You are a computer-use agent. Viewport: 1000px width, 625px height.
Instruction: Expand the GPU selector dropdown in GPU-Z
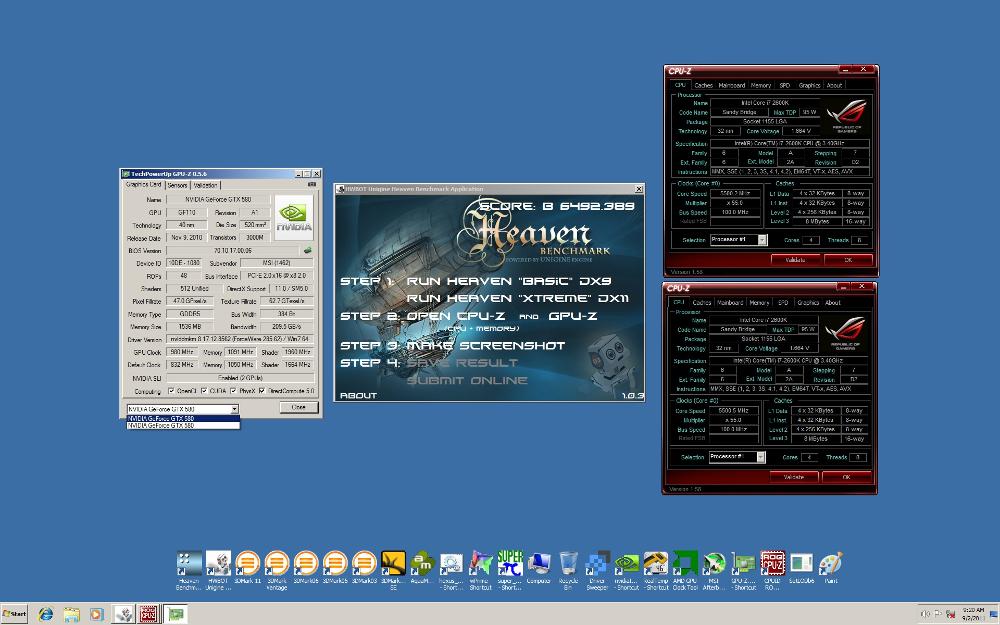pos(235,409)
